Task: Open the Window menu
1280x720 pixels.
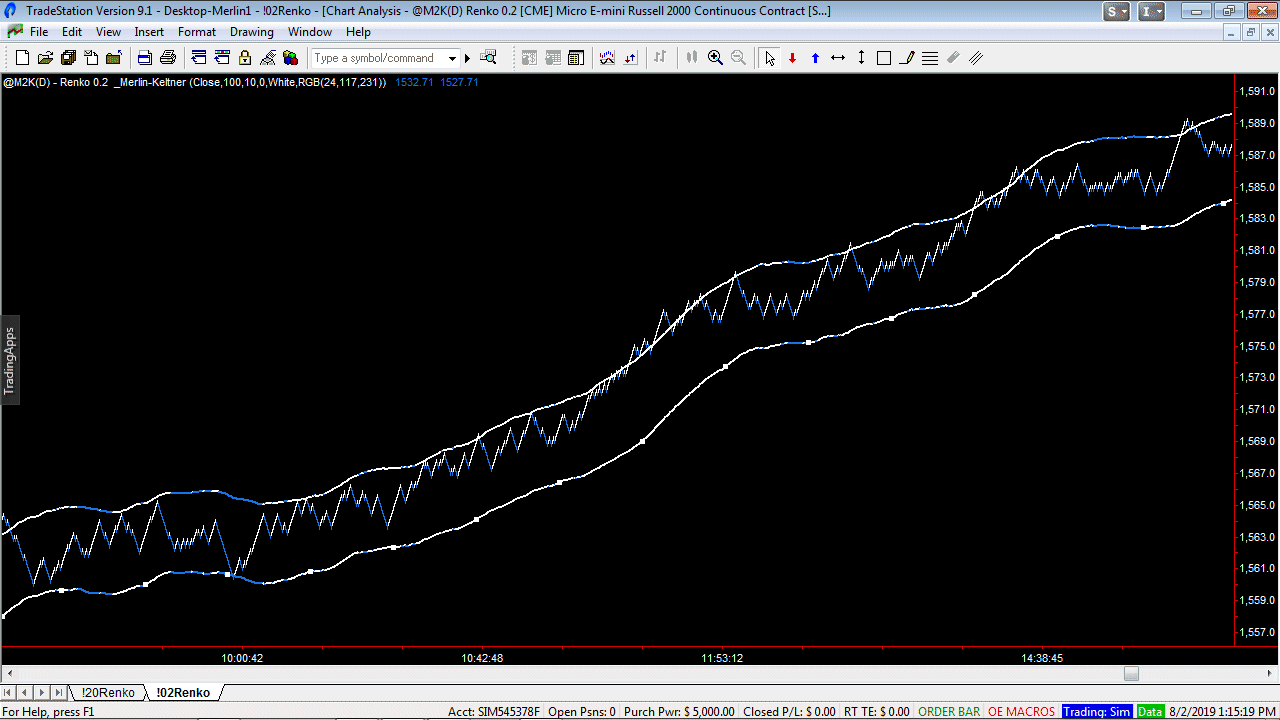Action: pos(310,32)
